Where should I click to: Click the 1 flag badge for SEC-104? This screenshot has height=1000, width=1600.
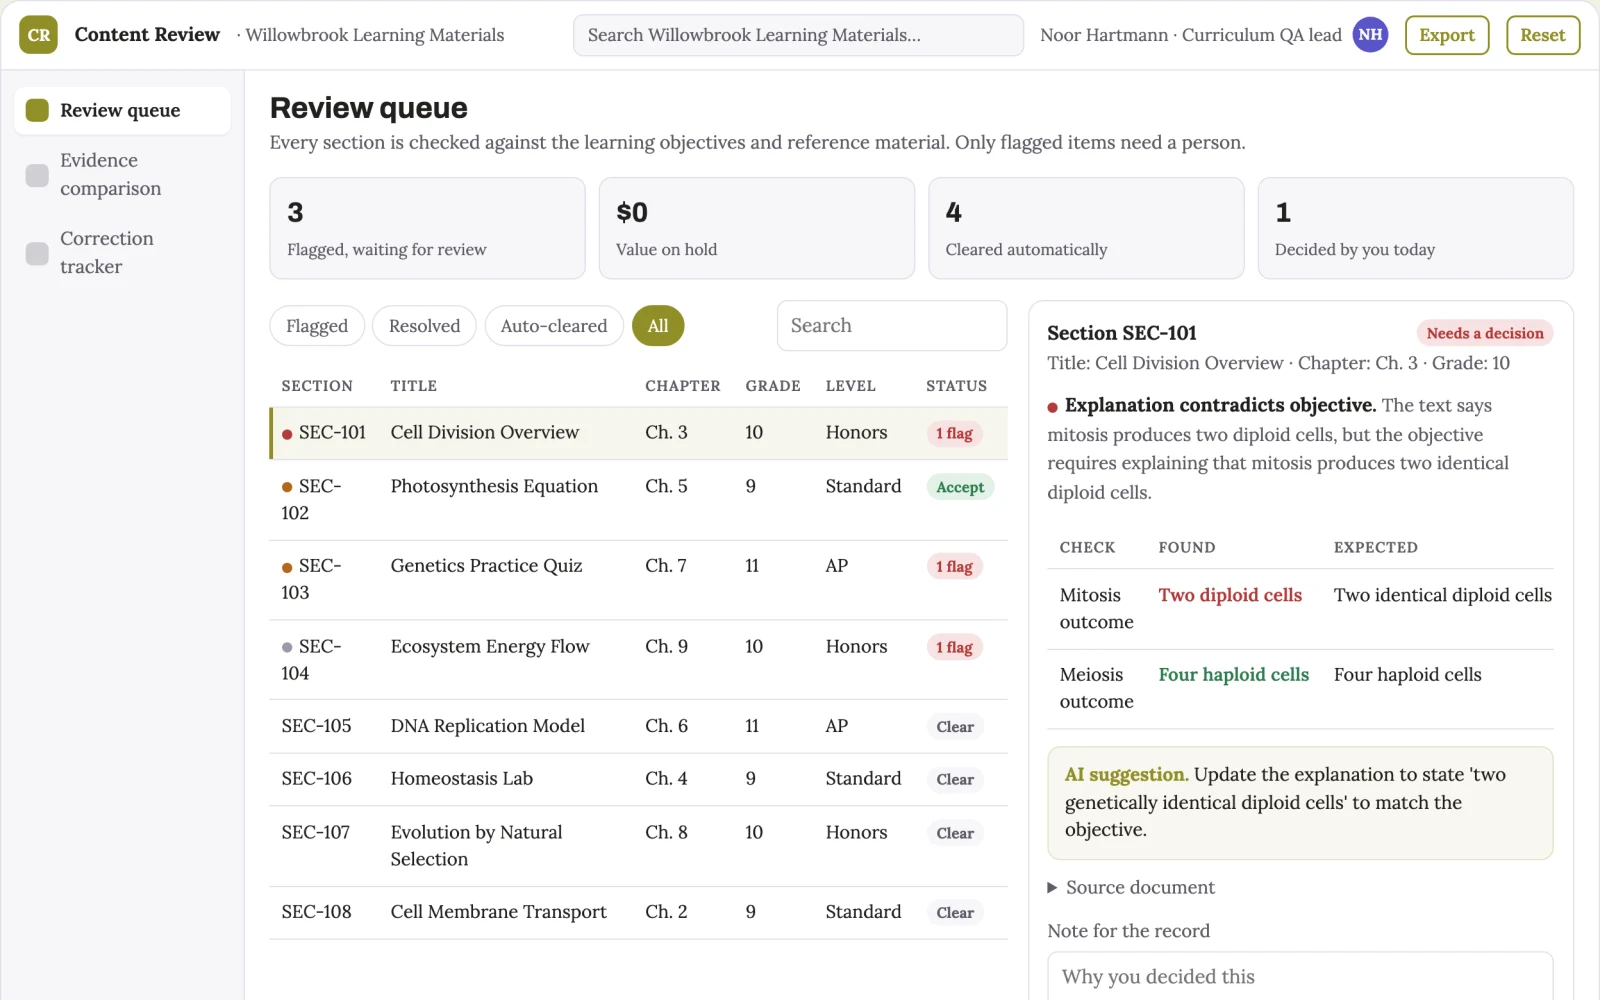point(954,648)
